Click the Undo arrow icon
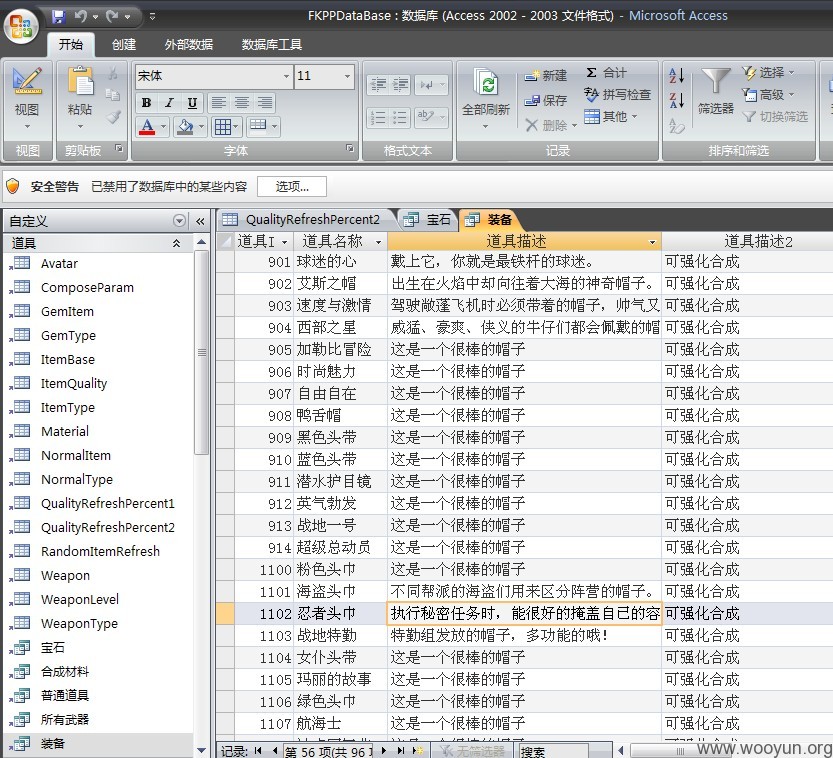Screen dimensions: 833x758 tap(81, 16)
